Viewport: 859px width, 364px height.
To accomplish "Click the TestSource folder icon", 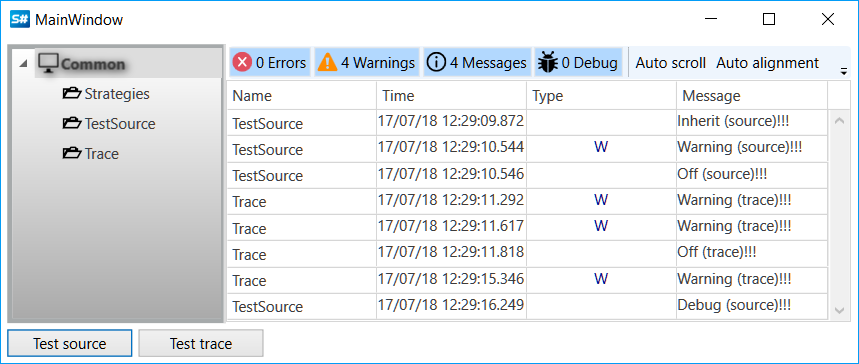I will pyautogui.click(x=72, y=124).
